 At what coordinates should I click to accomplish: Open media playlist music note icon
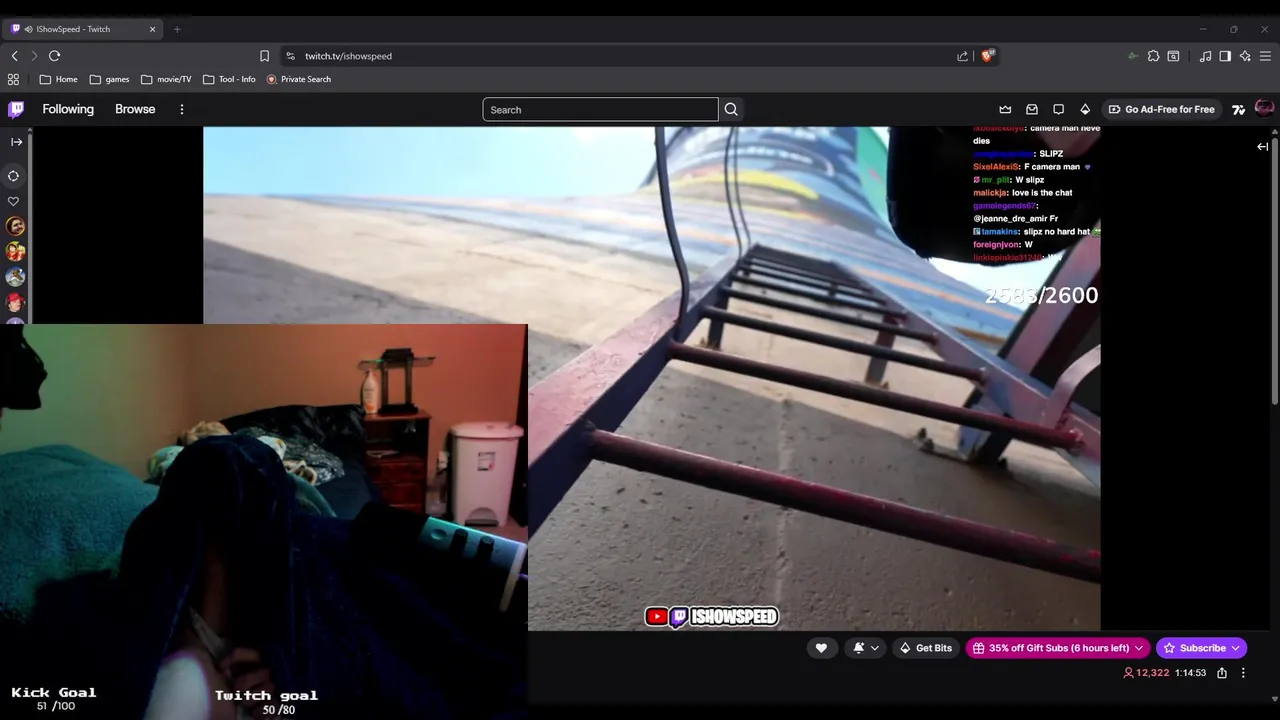coord(1205,56)
